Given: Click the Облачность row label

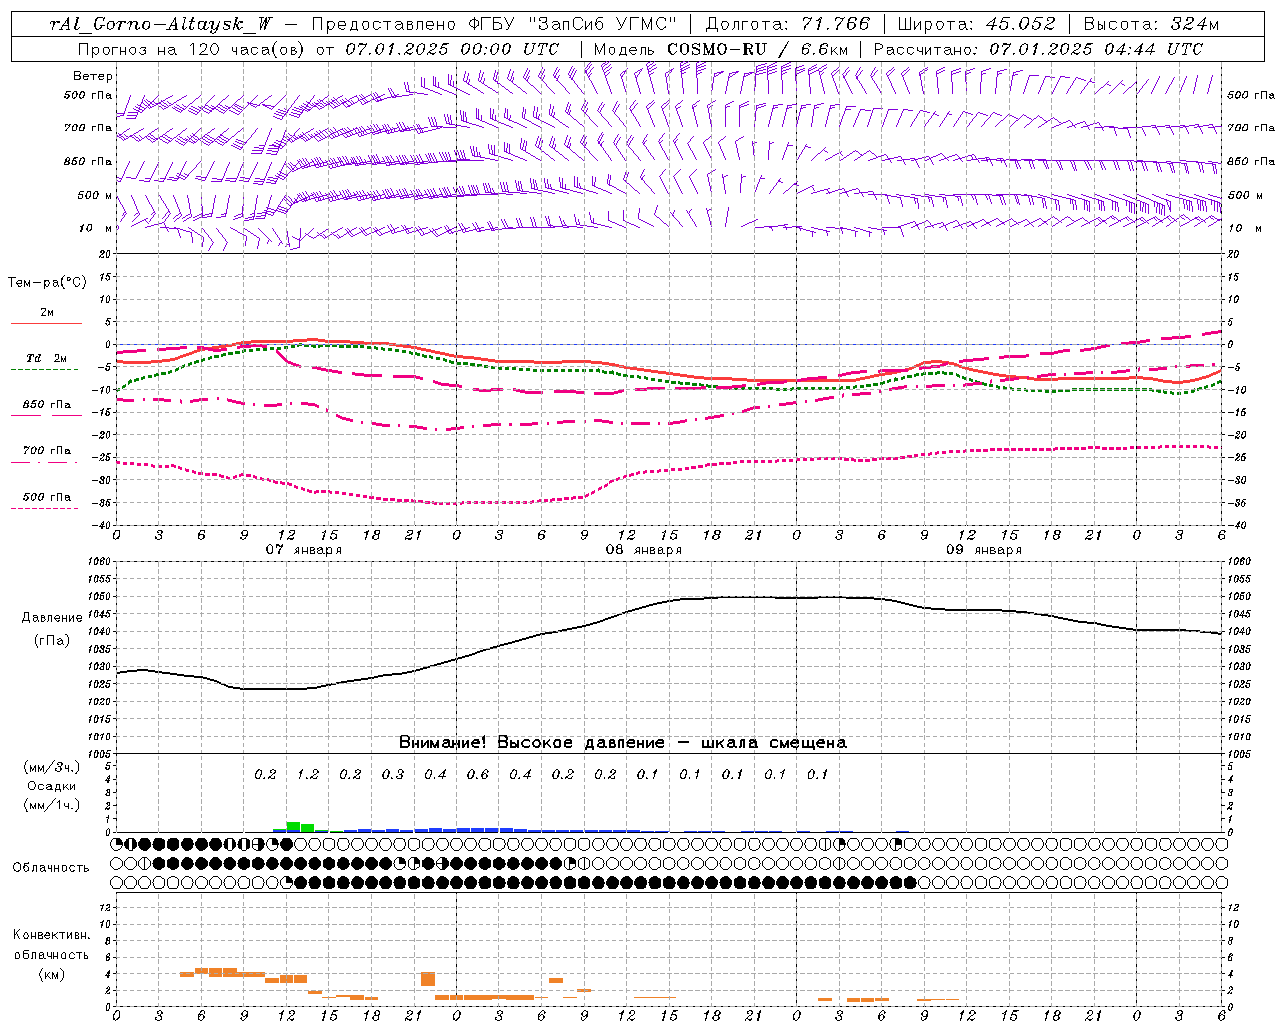Looking at the screenshot, I should [x=51, y=867].
